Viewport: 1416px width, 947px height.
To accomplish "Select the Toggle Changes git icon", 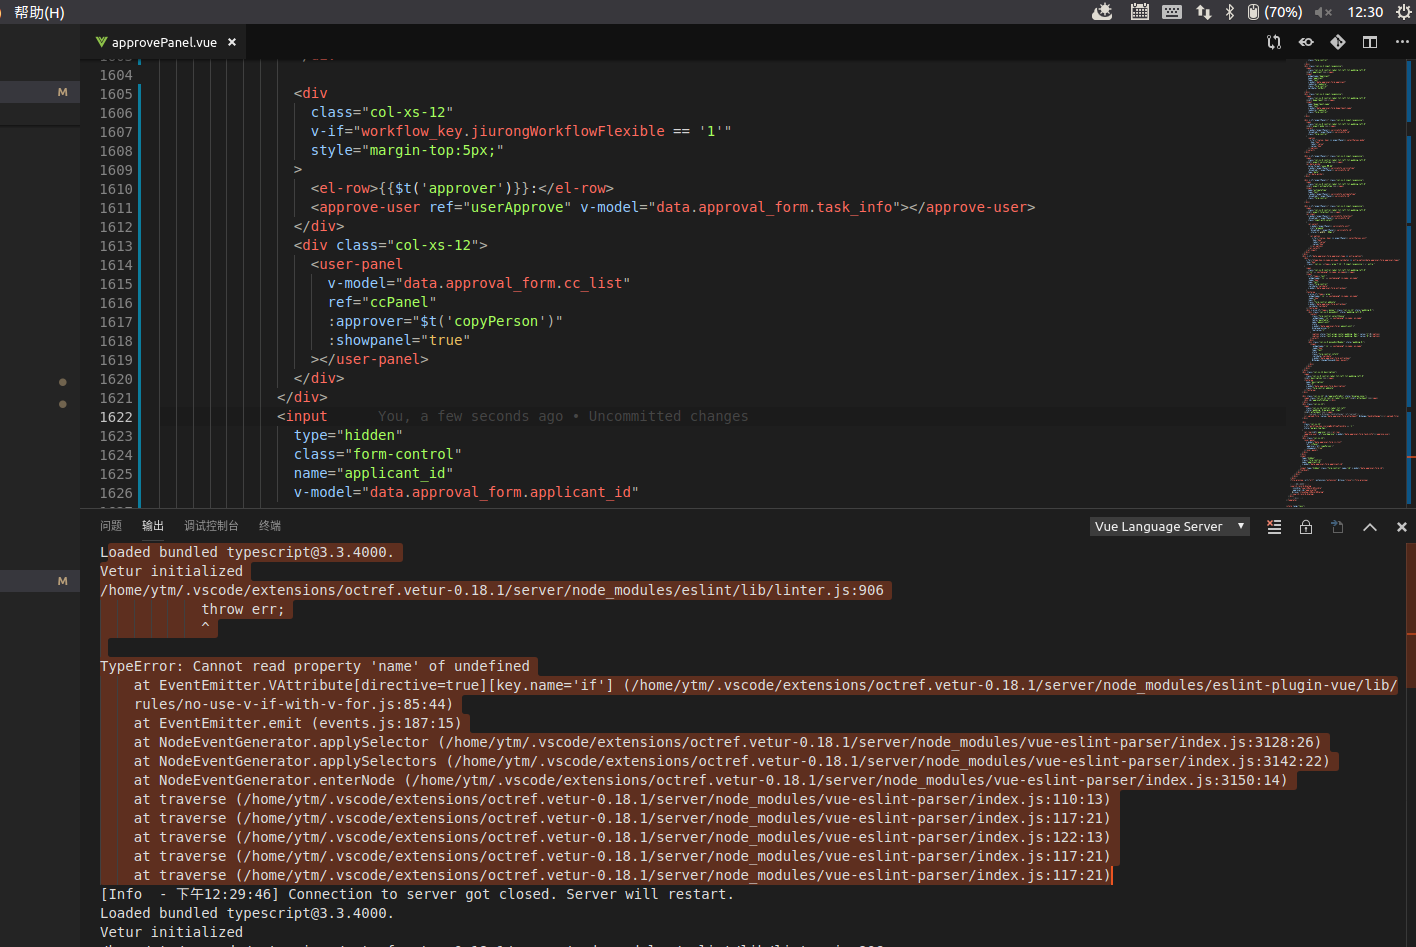I will pyautogui.click(x=1274, y=42).
